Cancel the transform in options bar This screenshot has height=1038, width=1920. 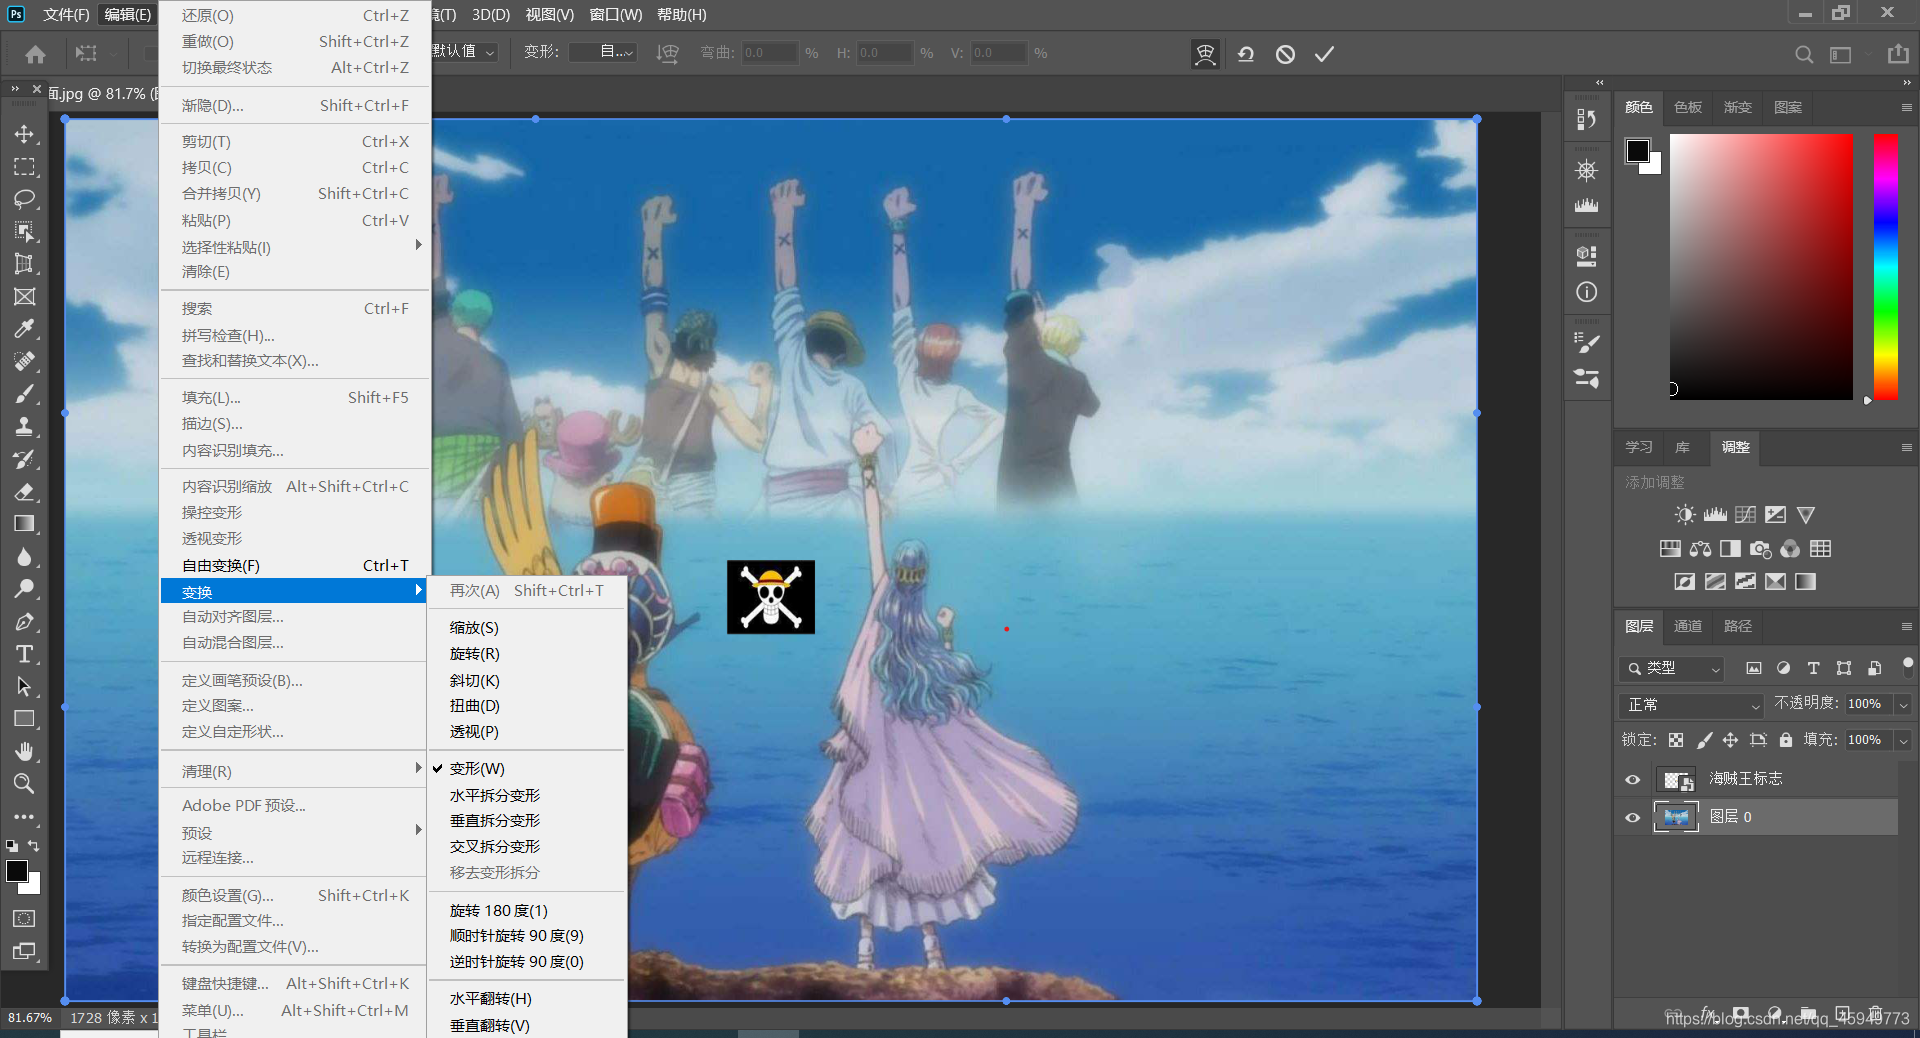[x=1286, y=54]
